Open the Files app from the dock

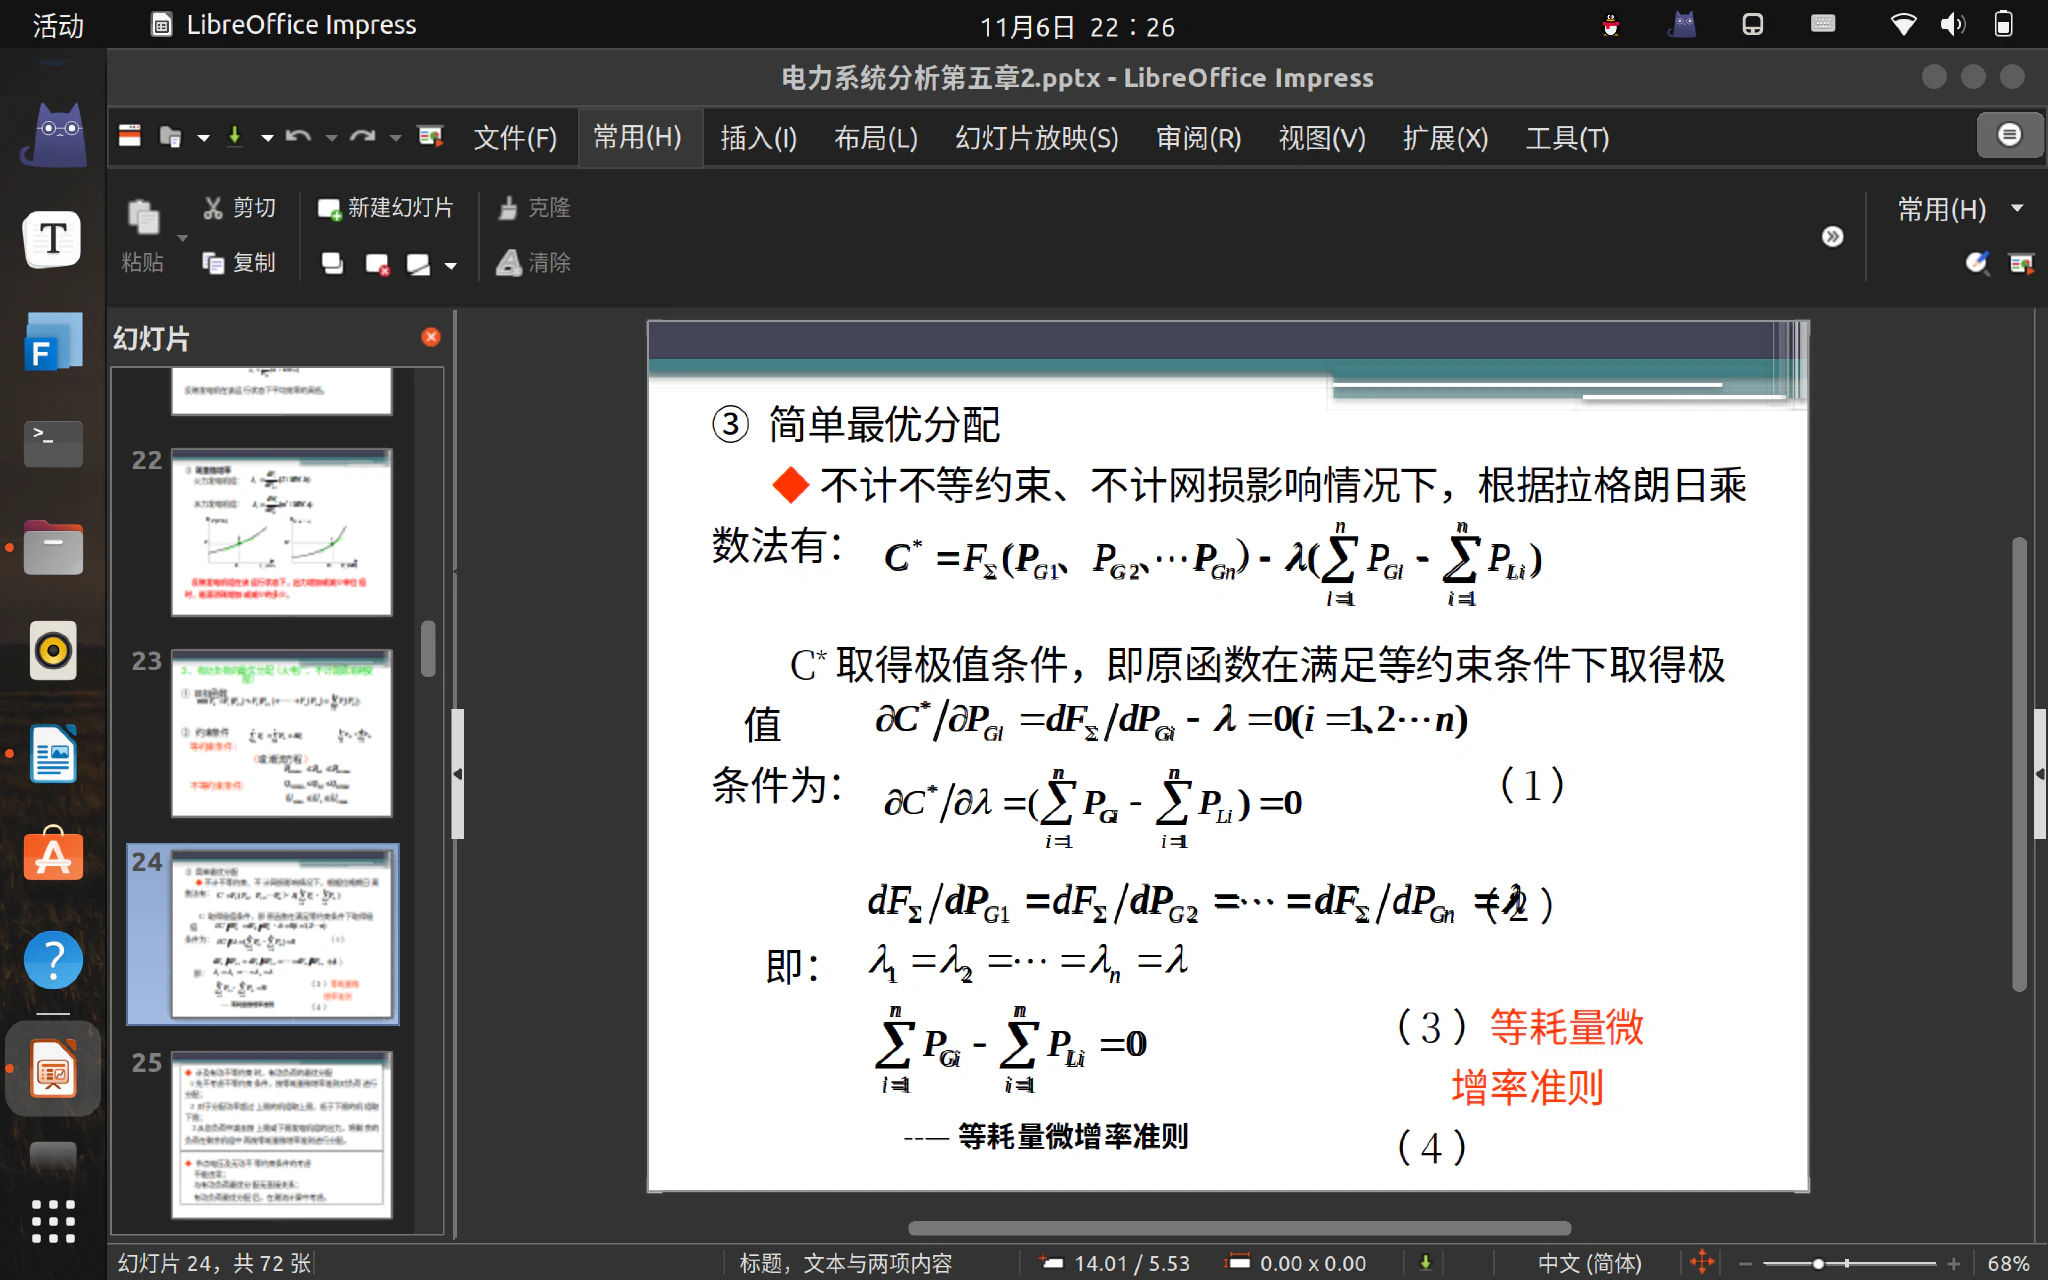click(52, 547)
